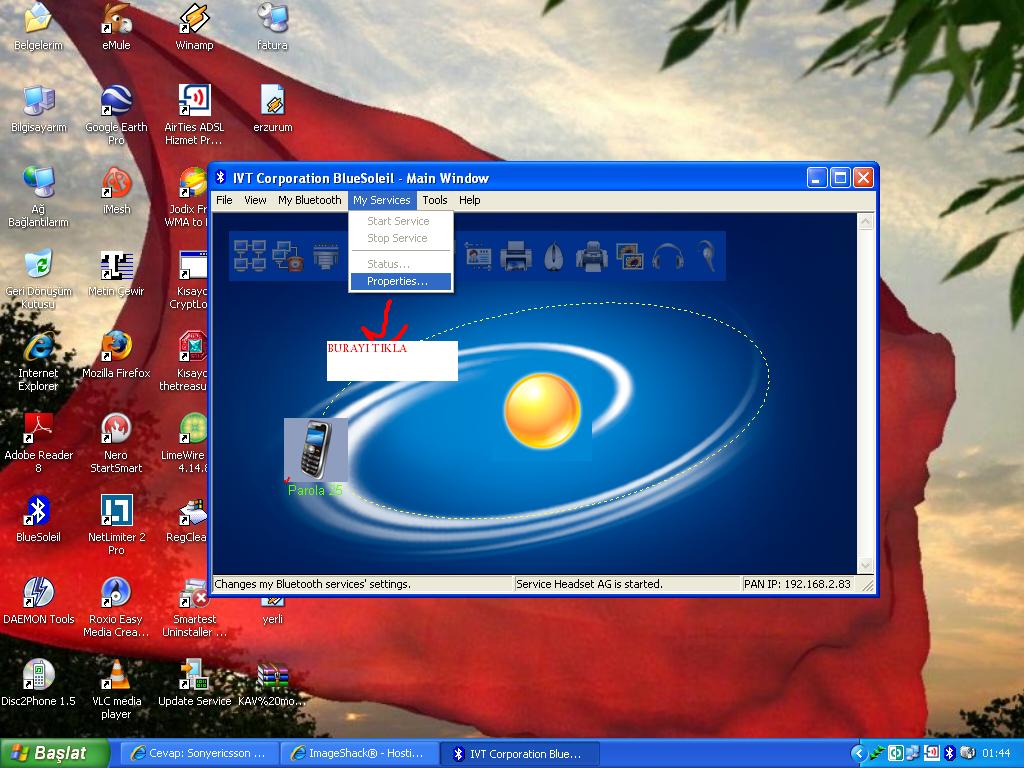Open the View menu
Viewport: 1024px width, 768px height.
tap(255, 200)
